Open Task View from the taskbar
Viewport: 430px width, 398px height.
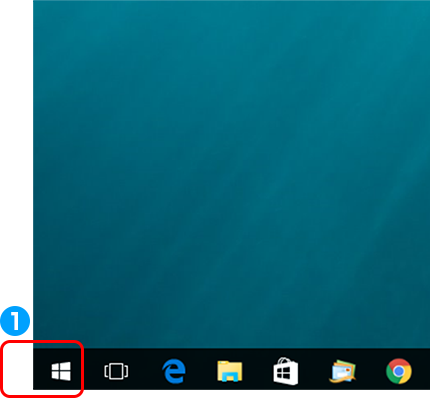pos(116,371)
